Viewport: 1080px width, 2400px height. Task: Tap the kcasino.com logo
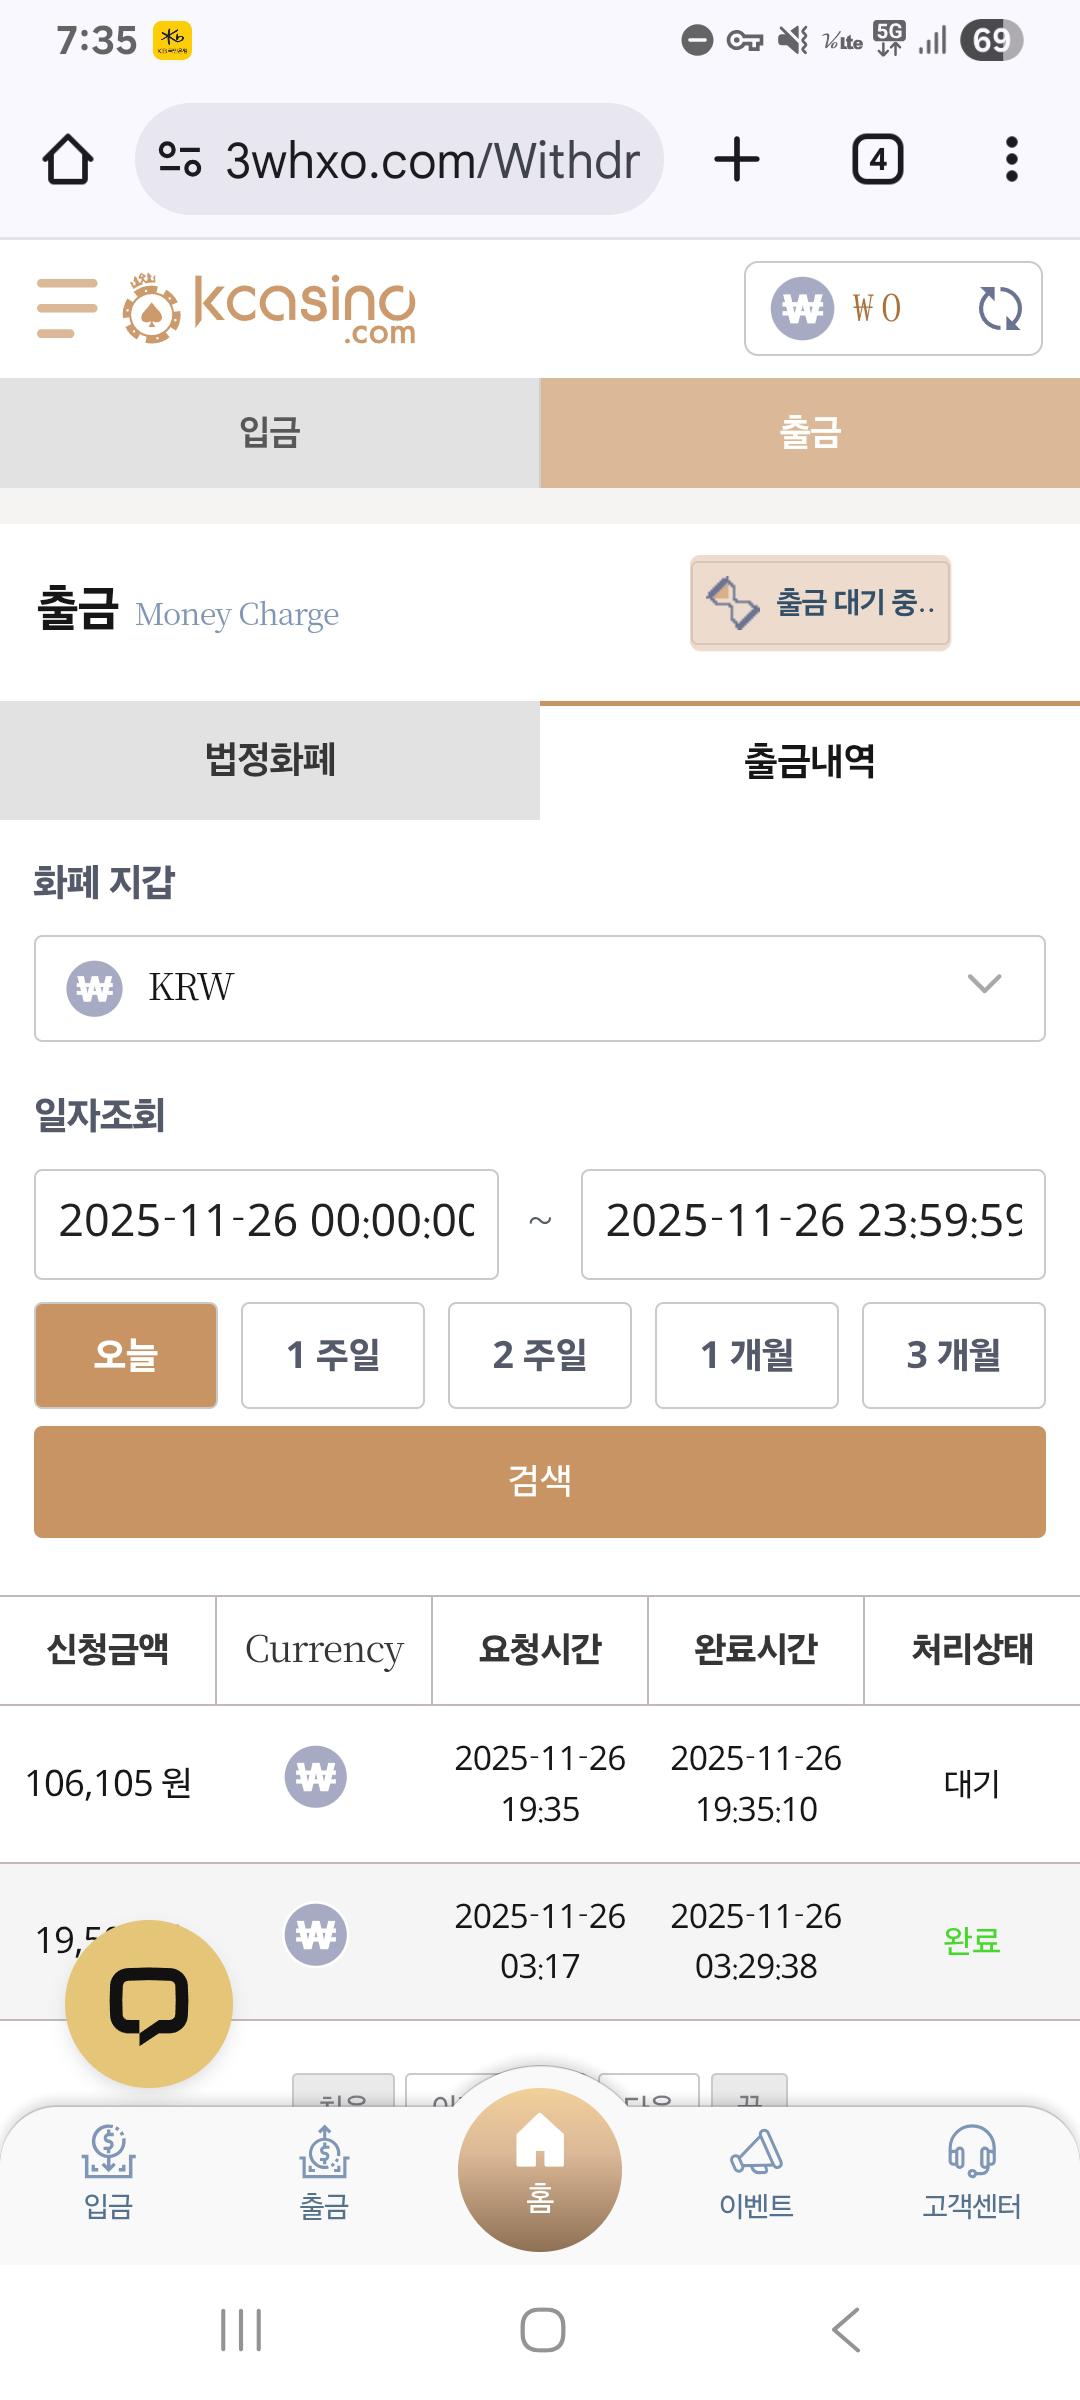pyautogui.click(x=269, y=309)
